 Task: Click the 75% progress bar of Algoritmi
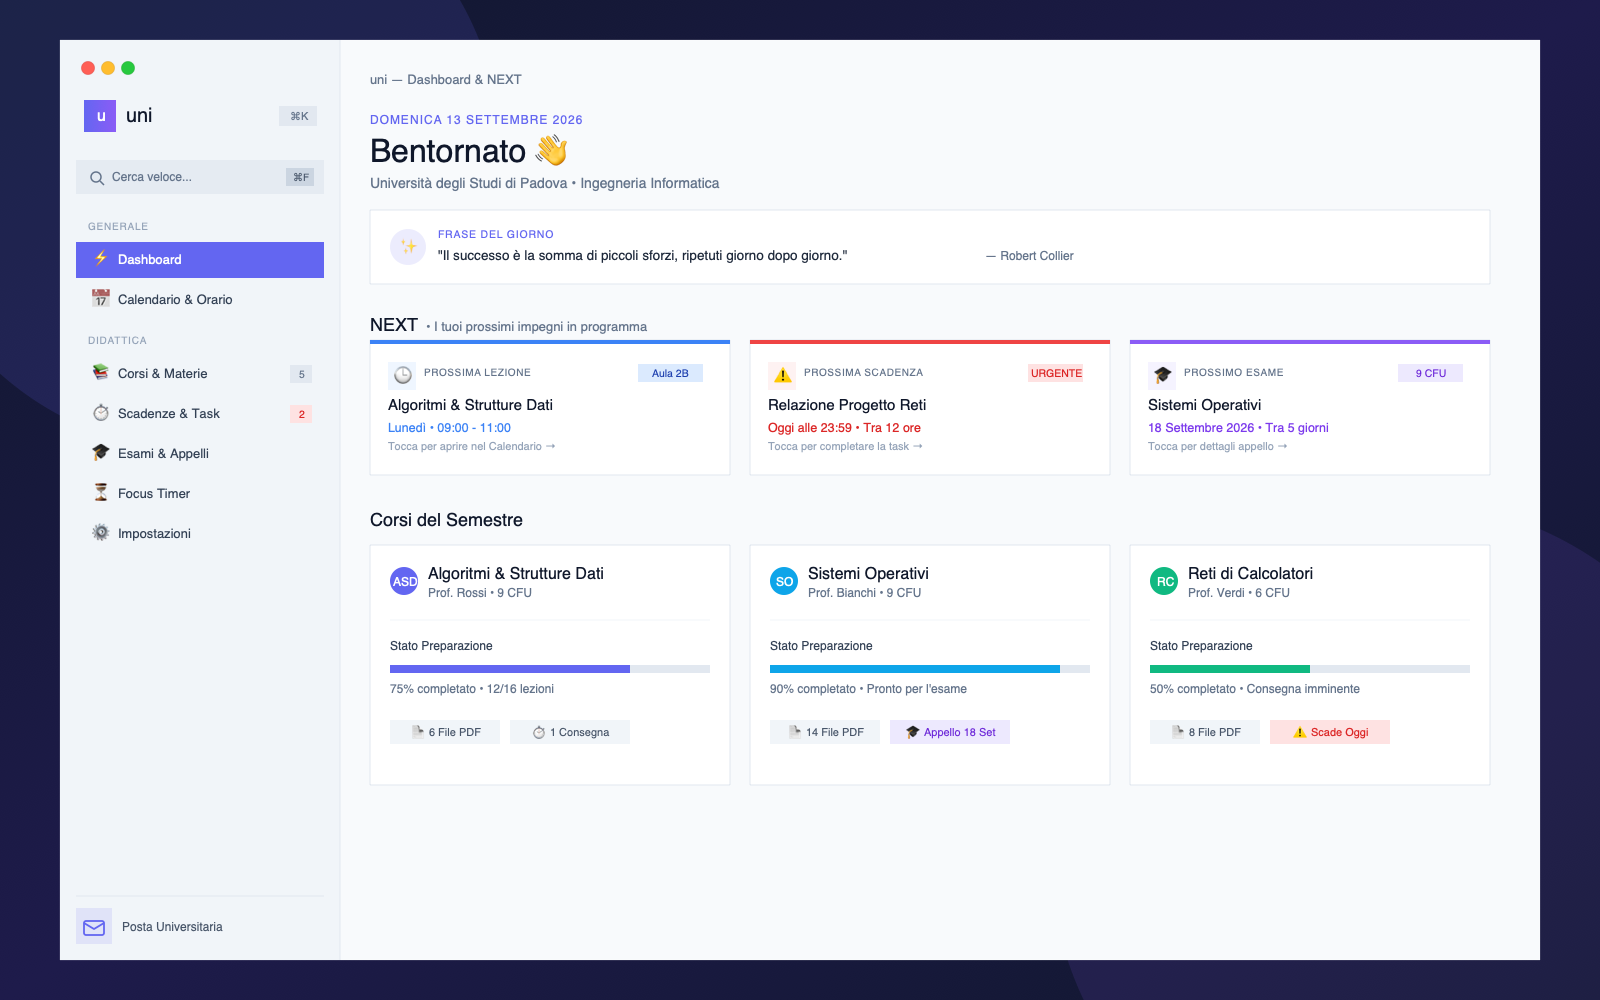coord(550,669)
